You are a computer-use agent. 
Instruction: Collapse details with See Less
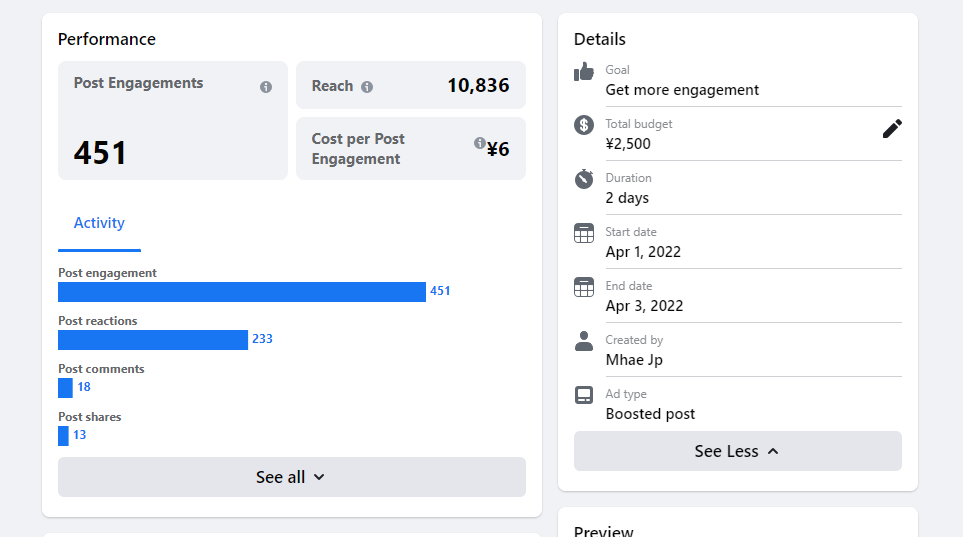click(737, 451)
